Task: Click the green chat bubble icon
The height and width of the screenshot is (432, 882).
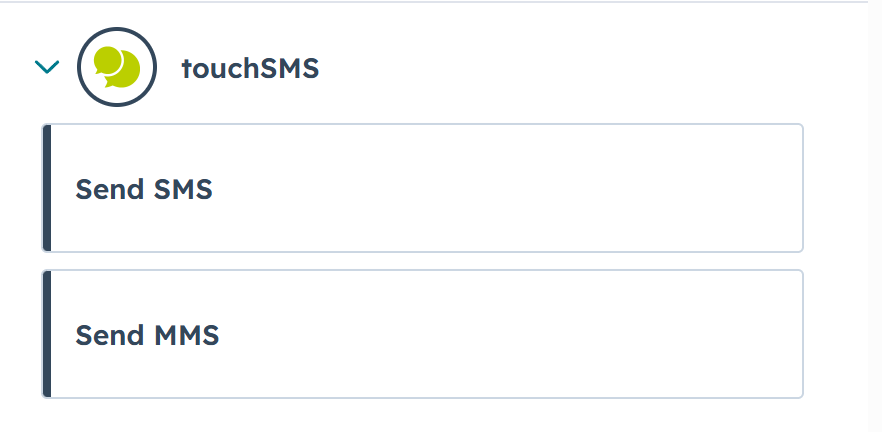Action: pyautogui.click(x=116, y=68)
